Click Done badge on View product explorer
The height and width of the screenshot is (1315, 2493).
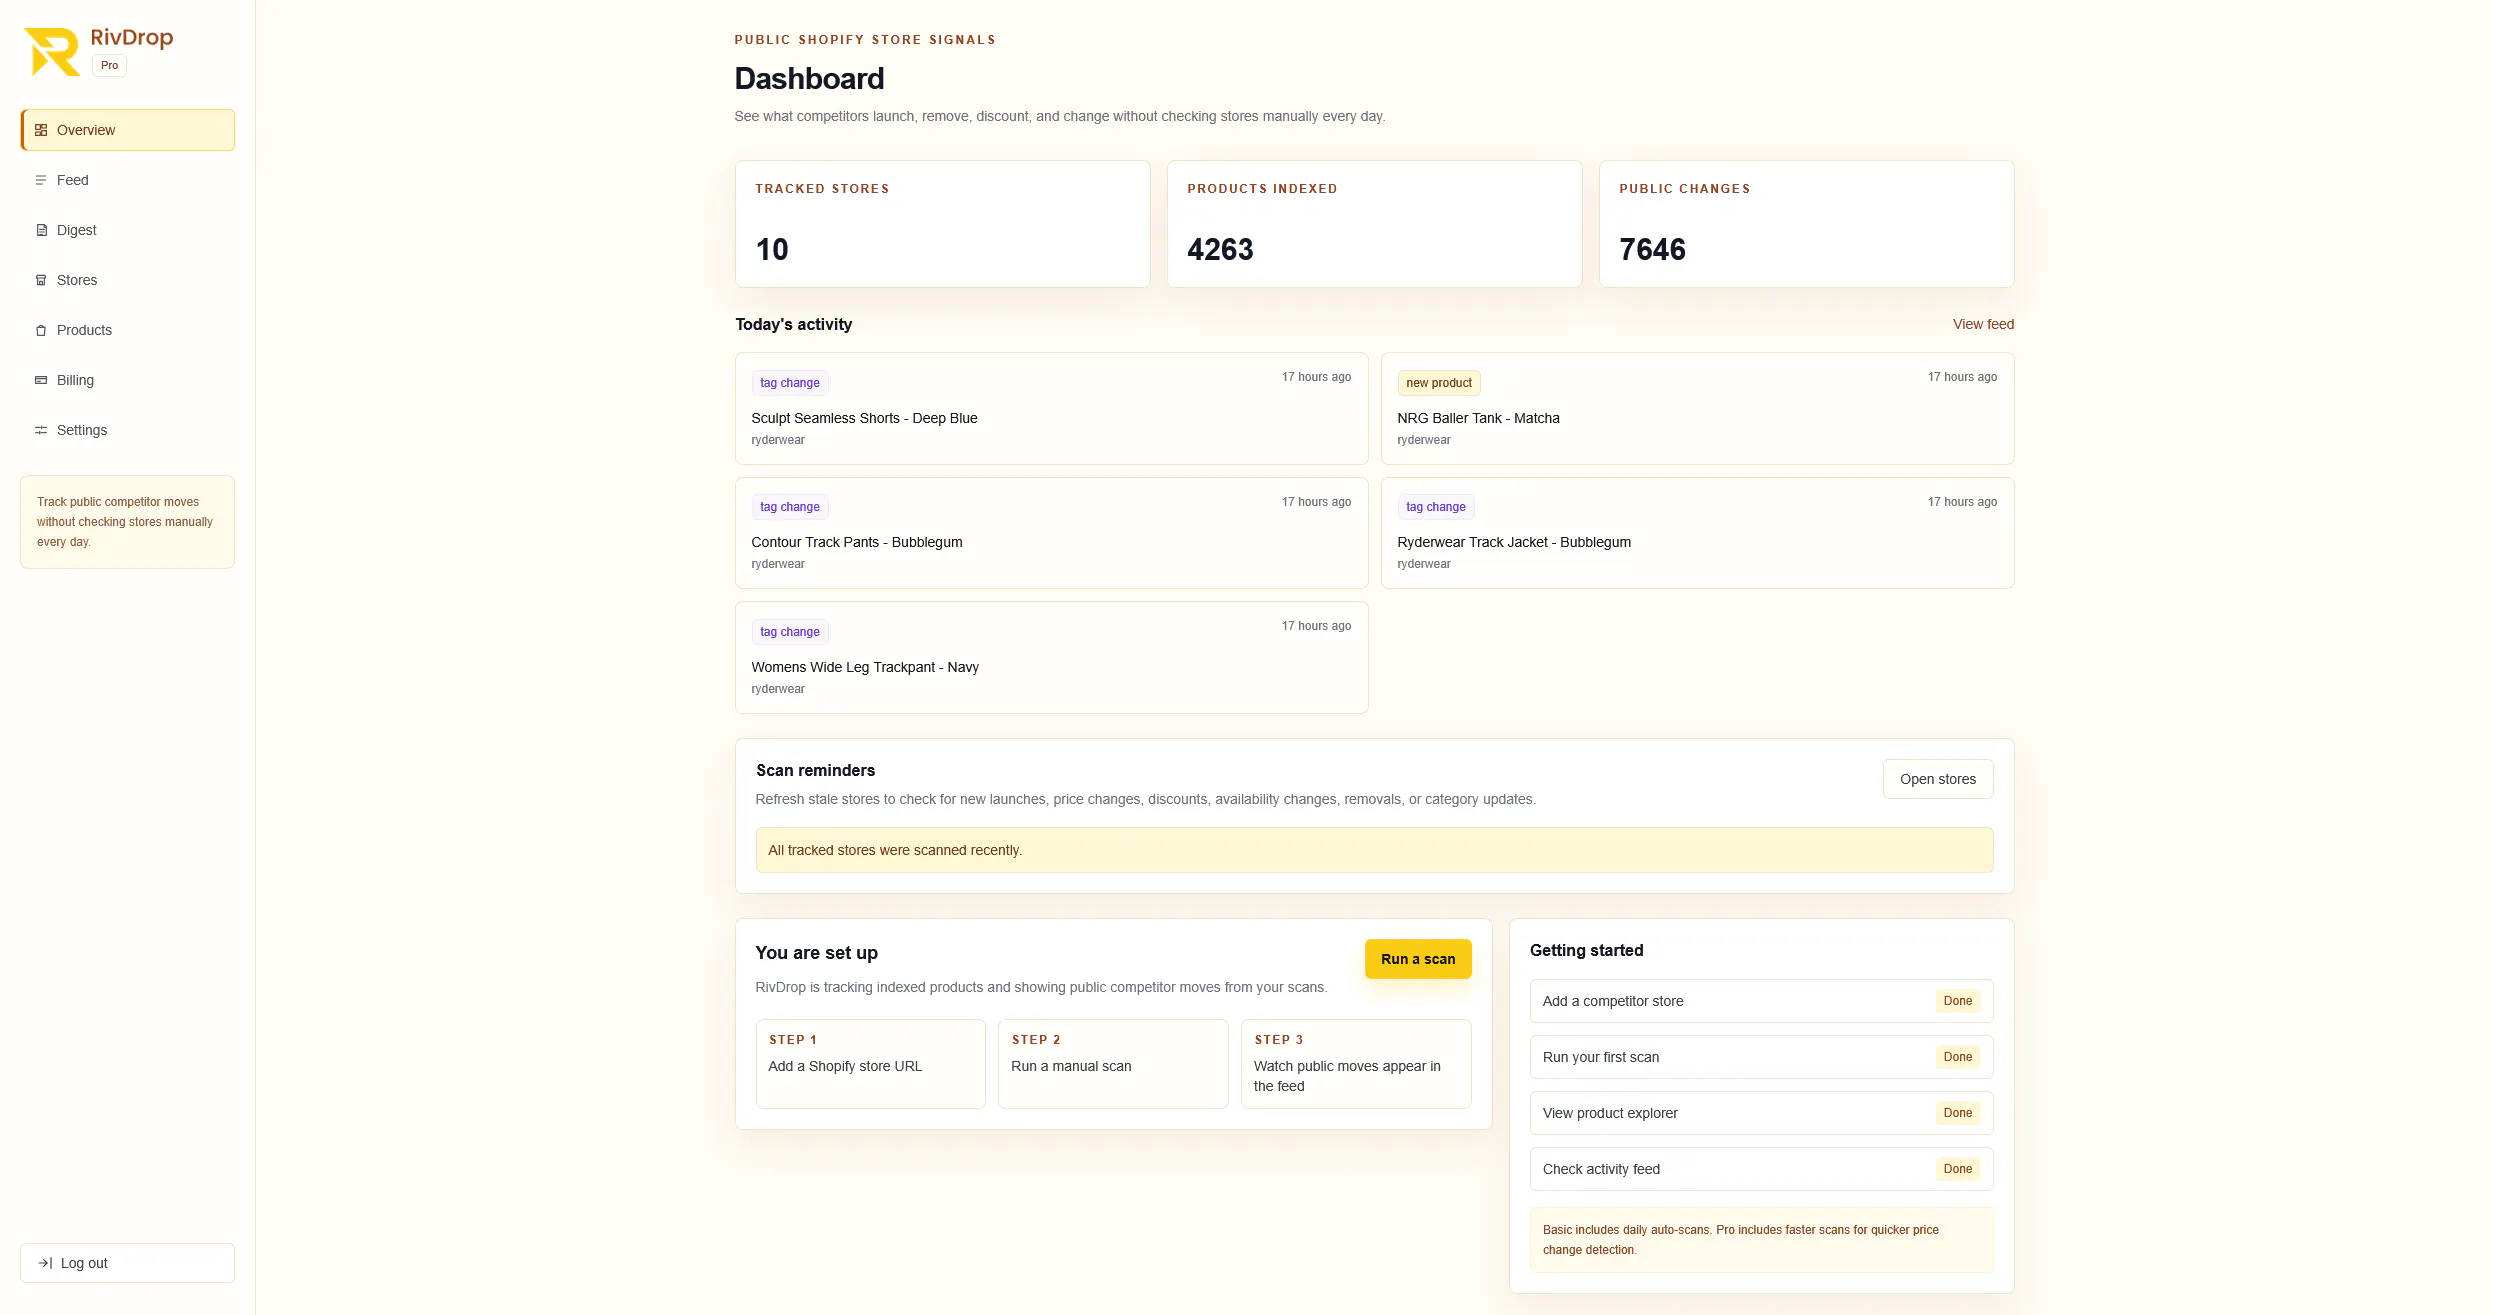tap(1958, 1113)
